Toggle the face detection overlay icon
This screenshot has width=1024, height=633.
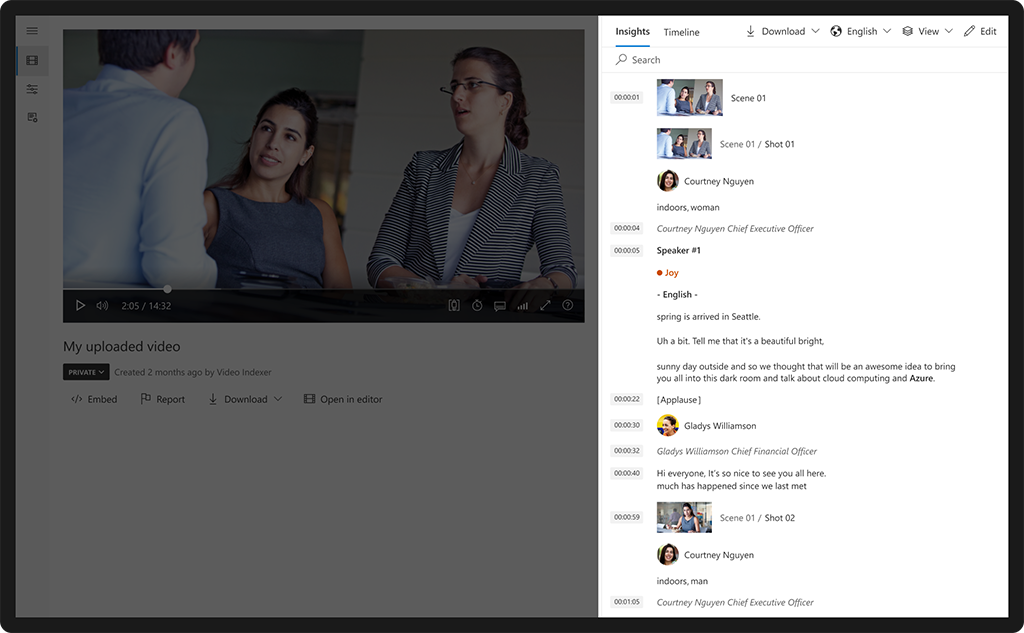(453, 305)
